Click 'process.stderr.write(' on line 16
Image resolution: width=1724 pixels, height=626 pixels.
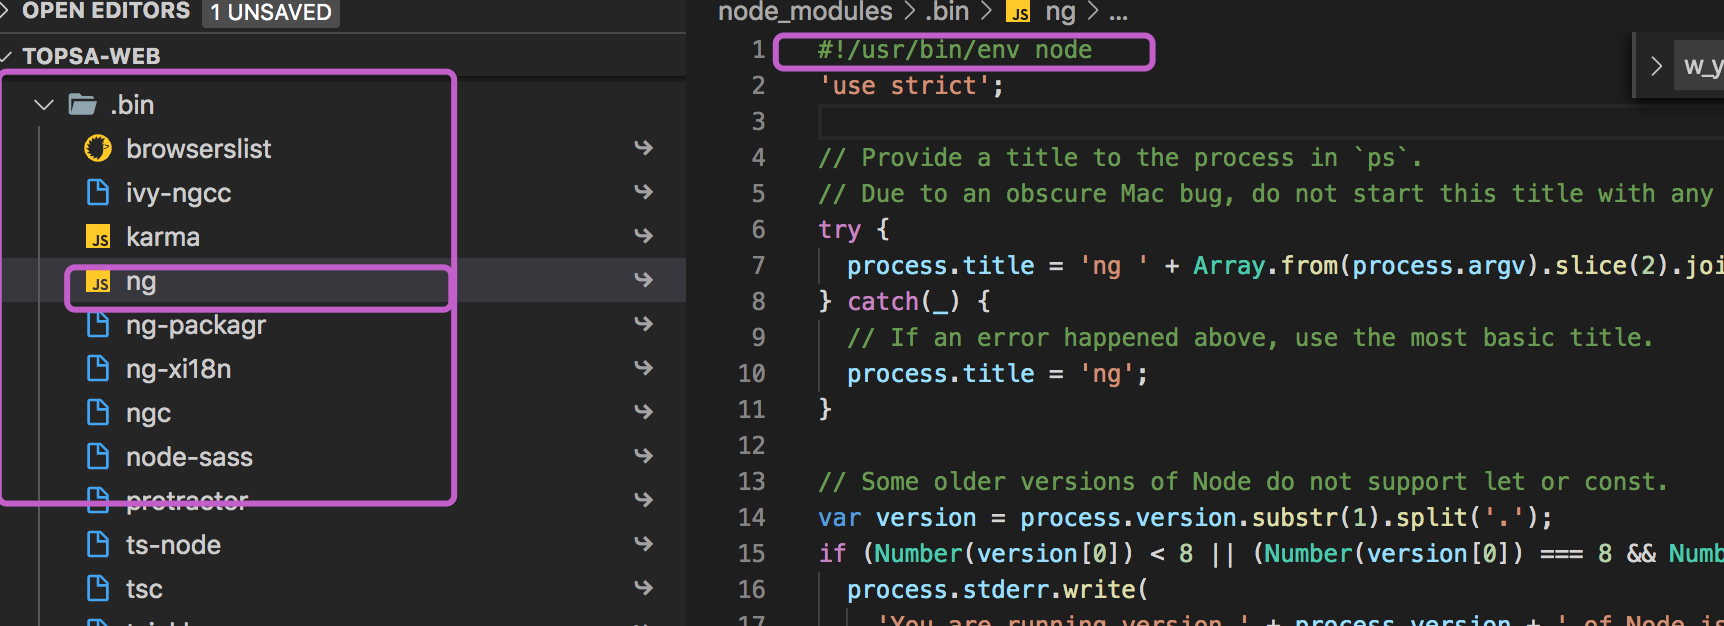coord(998,590)
